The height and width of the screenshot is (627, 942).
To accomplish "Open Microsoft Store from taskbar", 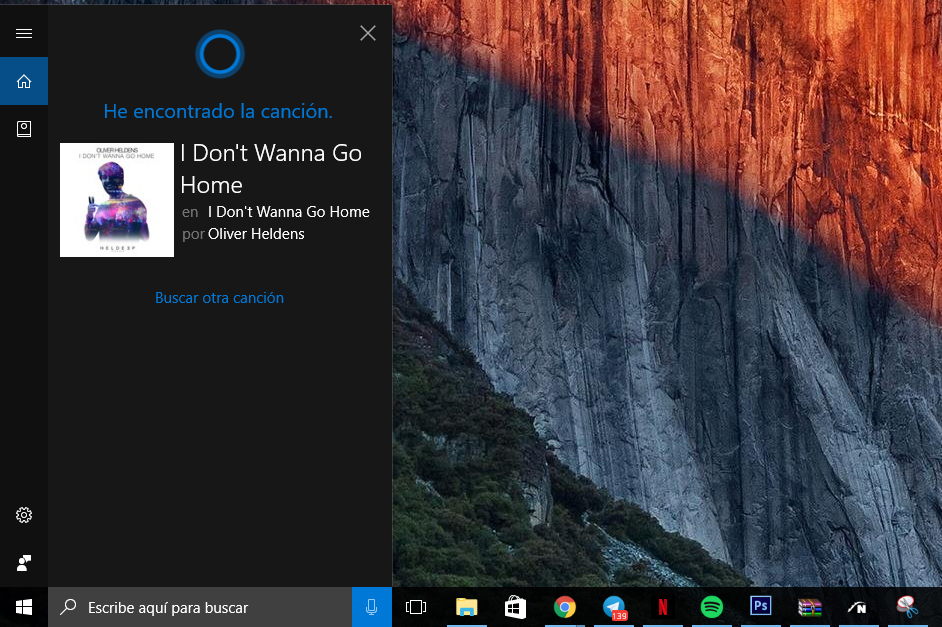I will (x=515, y=607).
